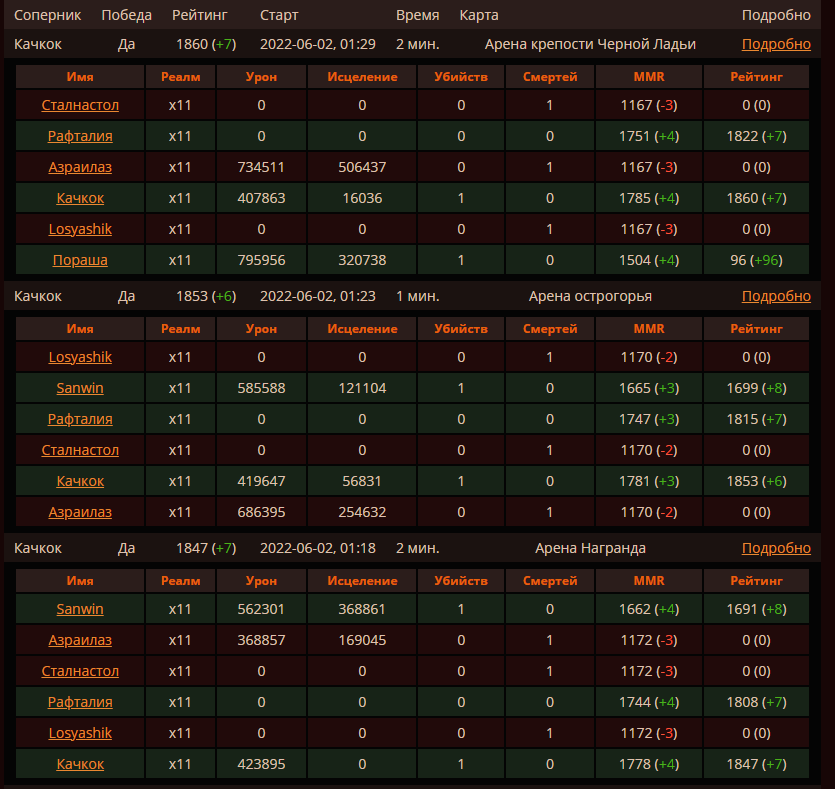Screen dimensions: 835x789
Task: Open Подробно link for Арена Награнда match
Action: click(776, 548)
